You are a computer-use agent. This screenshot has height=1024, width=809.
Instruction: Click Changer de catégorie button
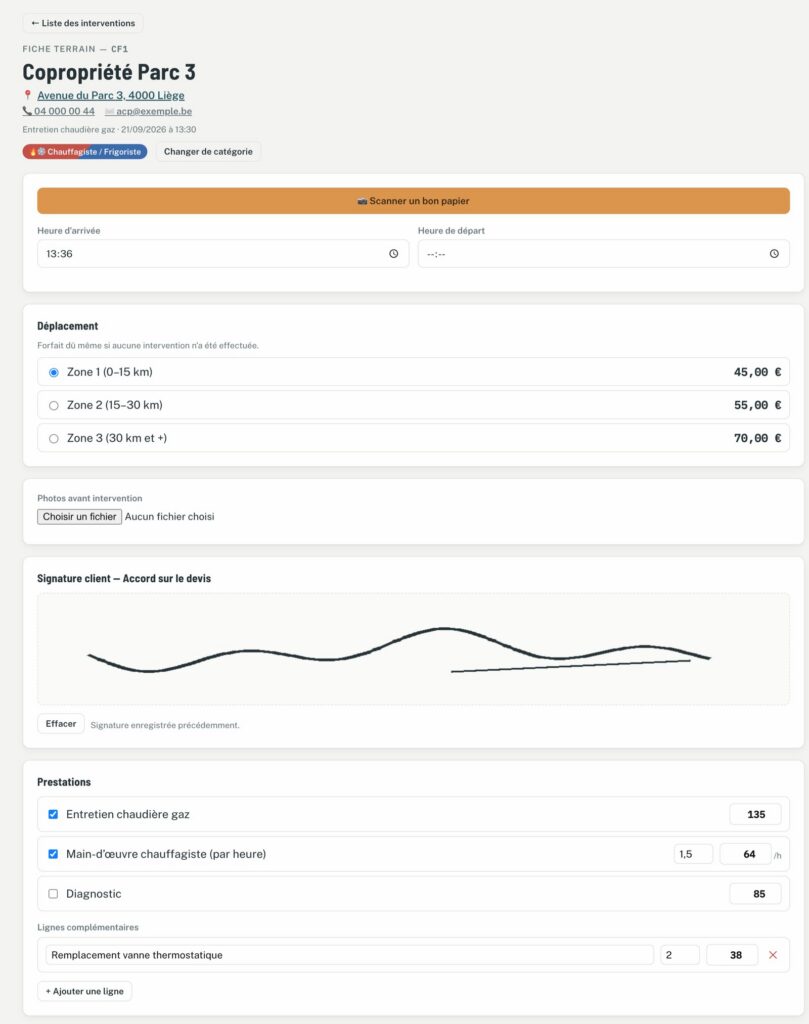click(208, 152)
